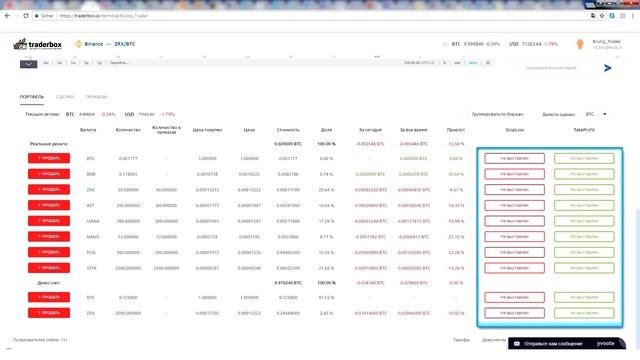The image size is (640, 360).
Task: Bookmark the page with the star icon
Action: pyautogui.click(x=602, y=16)
